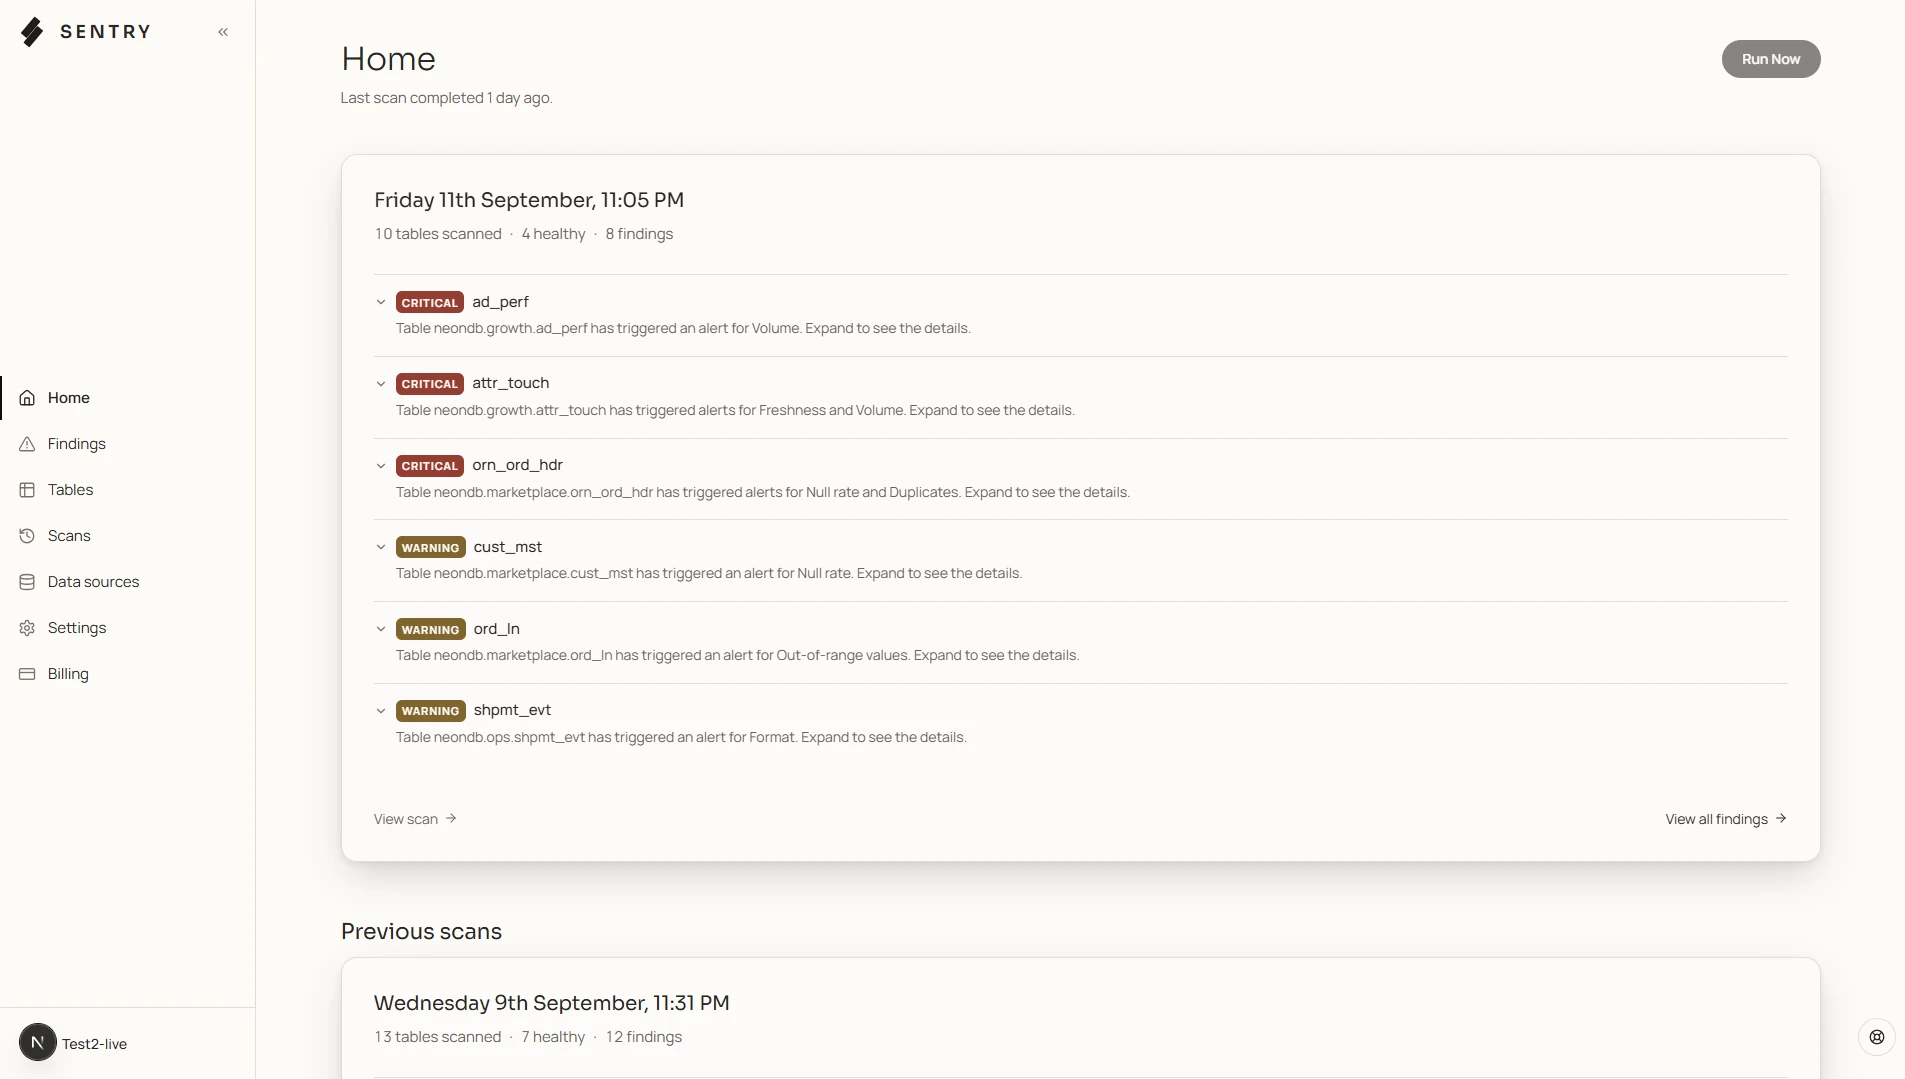Click the '4 healthy' summary text
Screen dimensions: 1905x1079
point(553,234)
